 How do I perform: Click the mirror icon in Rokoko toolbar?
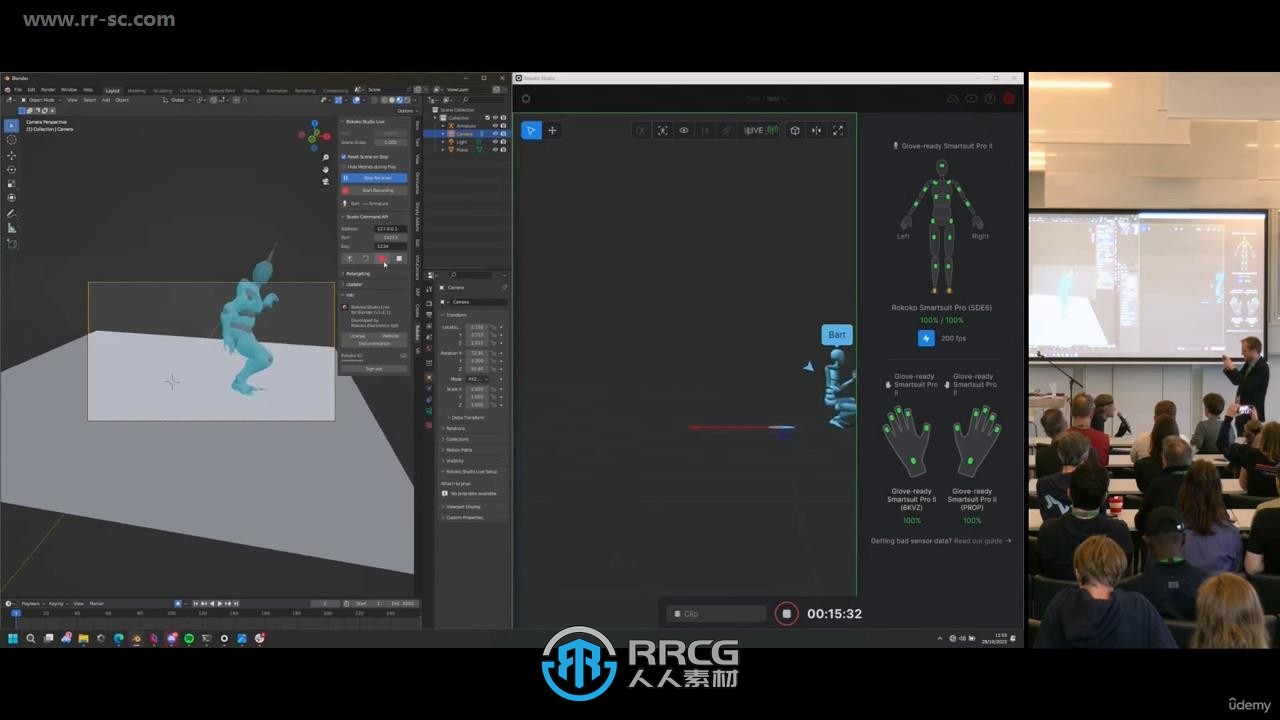click(816, 130)
